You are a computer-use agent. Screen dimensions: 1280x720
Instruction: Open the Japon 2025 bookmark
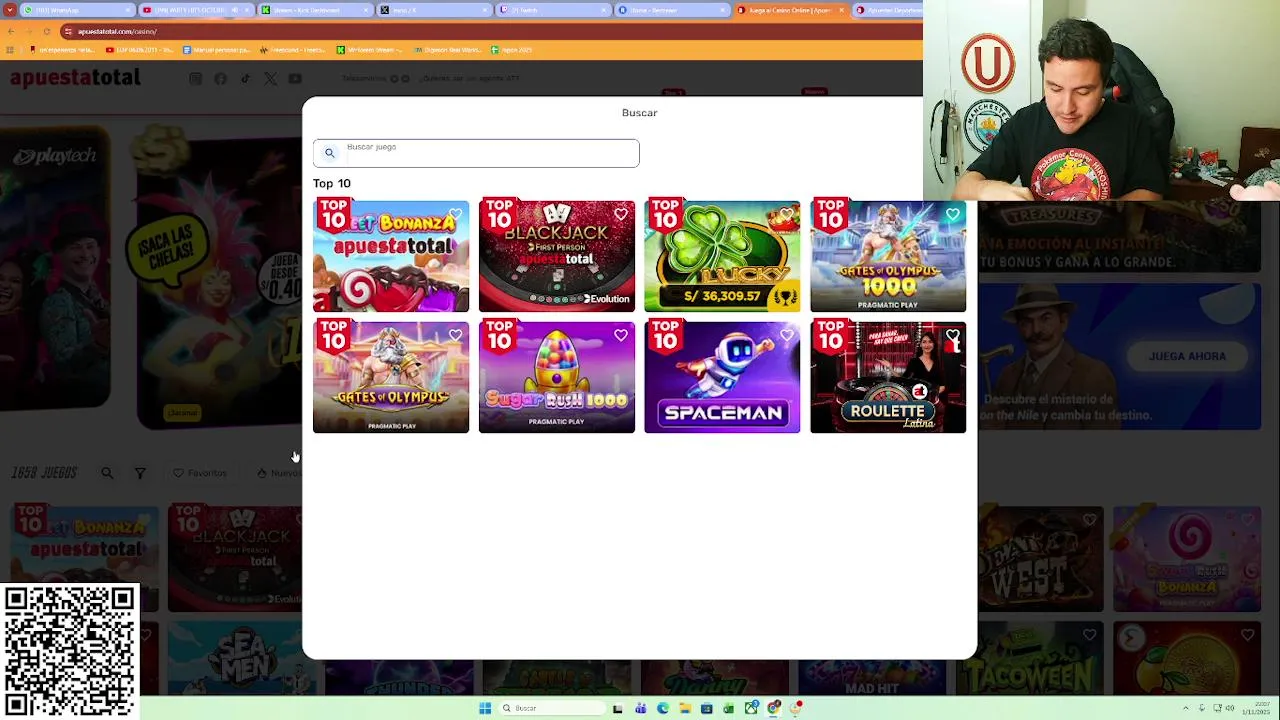(512, 49)
